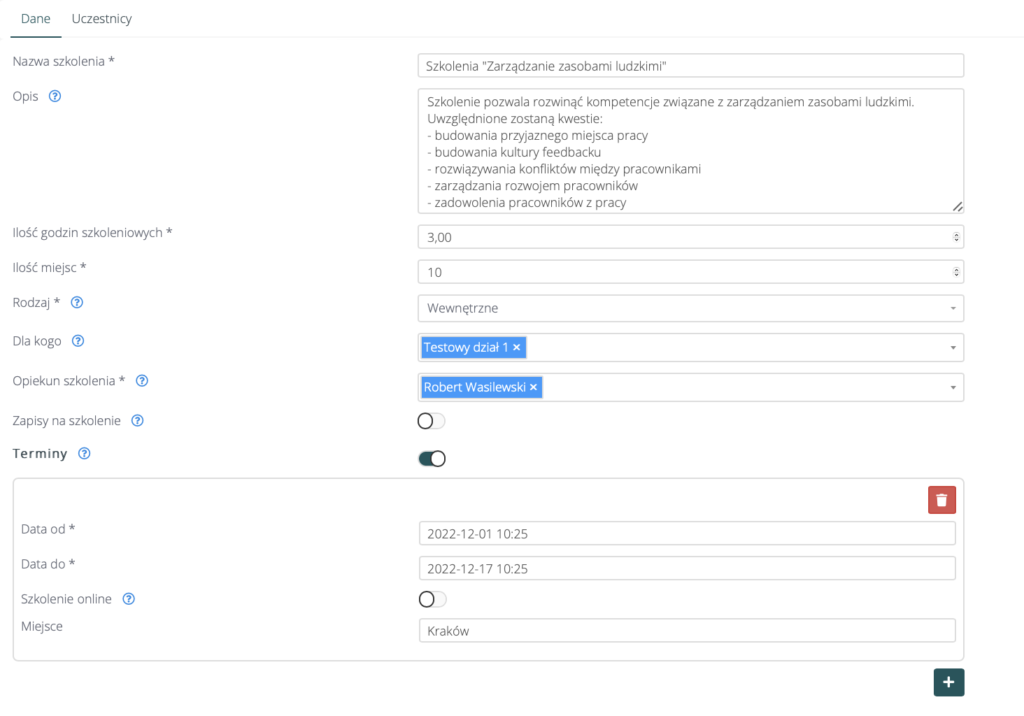Image resolution: width=1024 pixels, height=716 pixels.
Task: Open the Rodzaj dropdown
Action: (x=690, y=308)
